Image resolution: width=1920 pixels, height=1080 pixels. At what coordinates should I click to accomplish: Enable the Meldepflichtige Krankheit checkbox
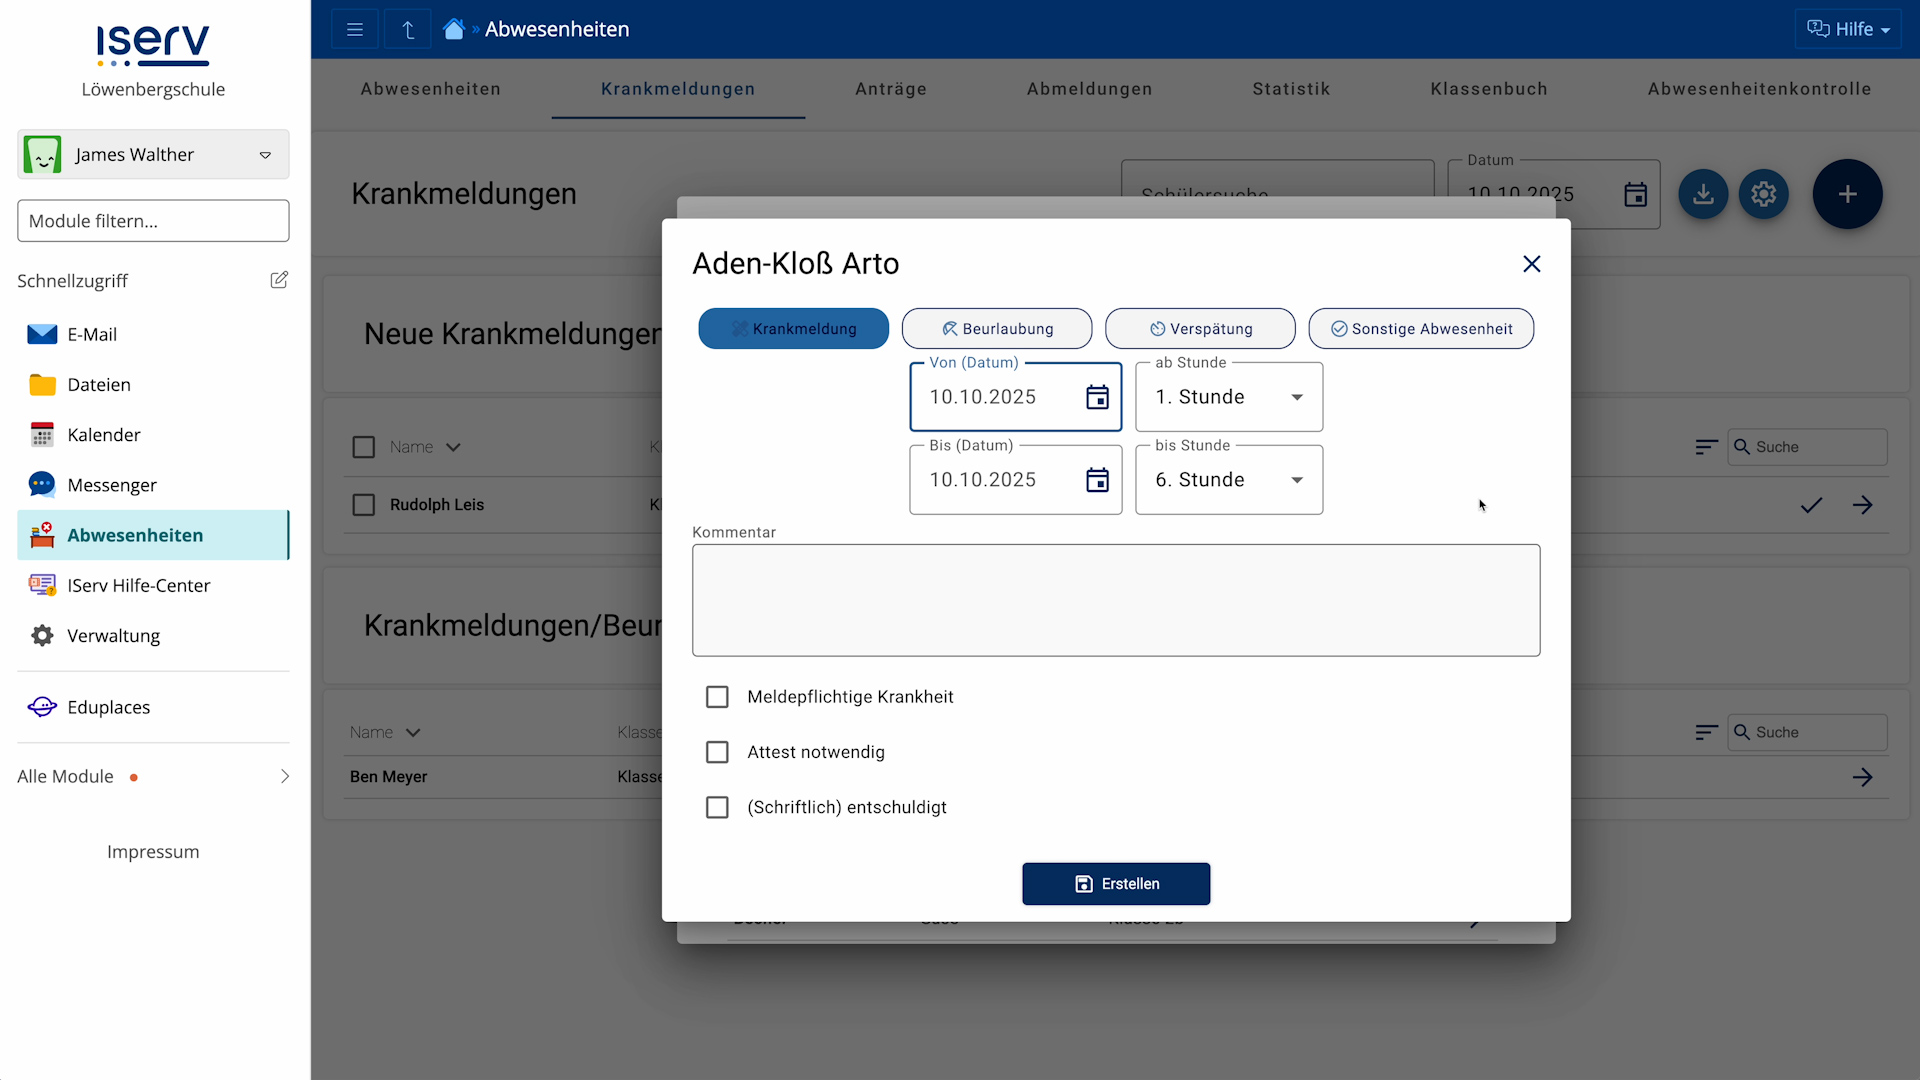(717, 696)
